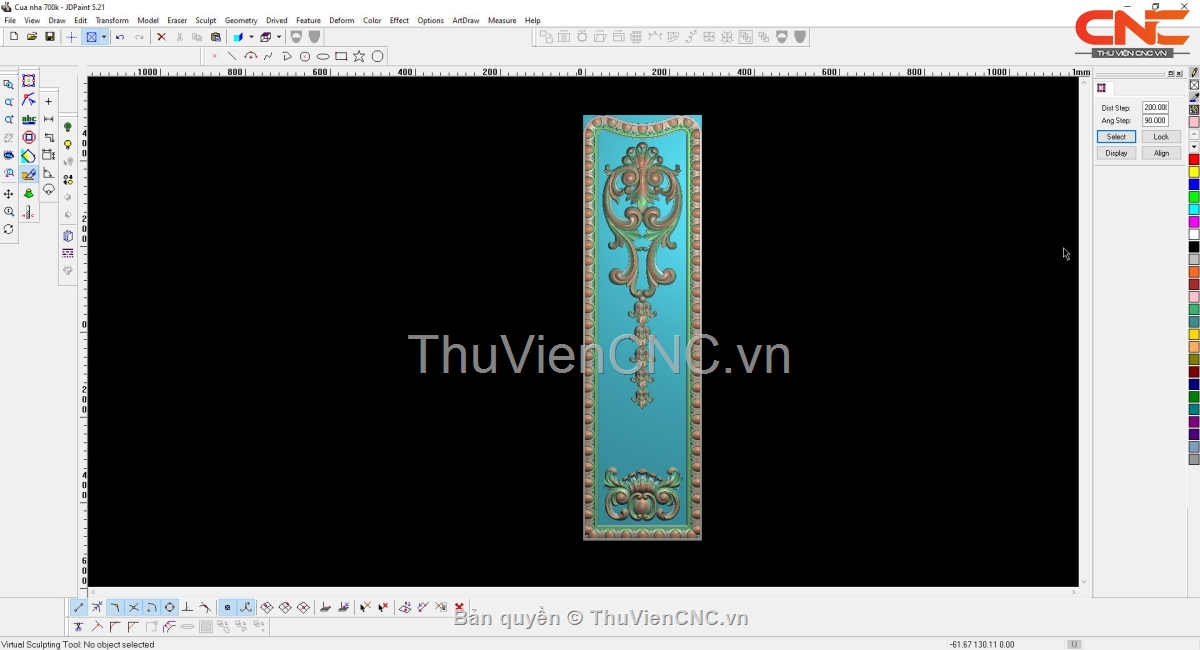This screenshot has width=1200, height=650.
Task: Expand dropdown beside the view box icon
Action: pyautogui.click(x=104, y=37)
